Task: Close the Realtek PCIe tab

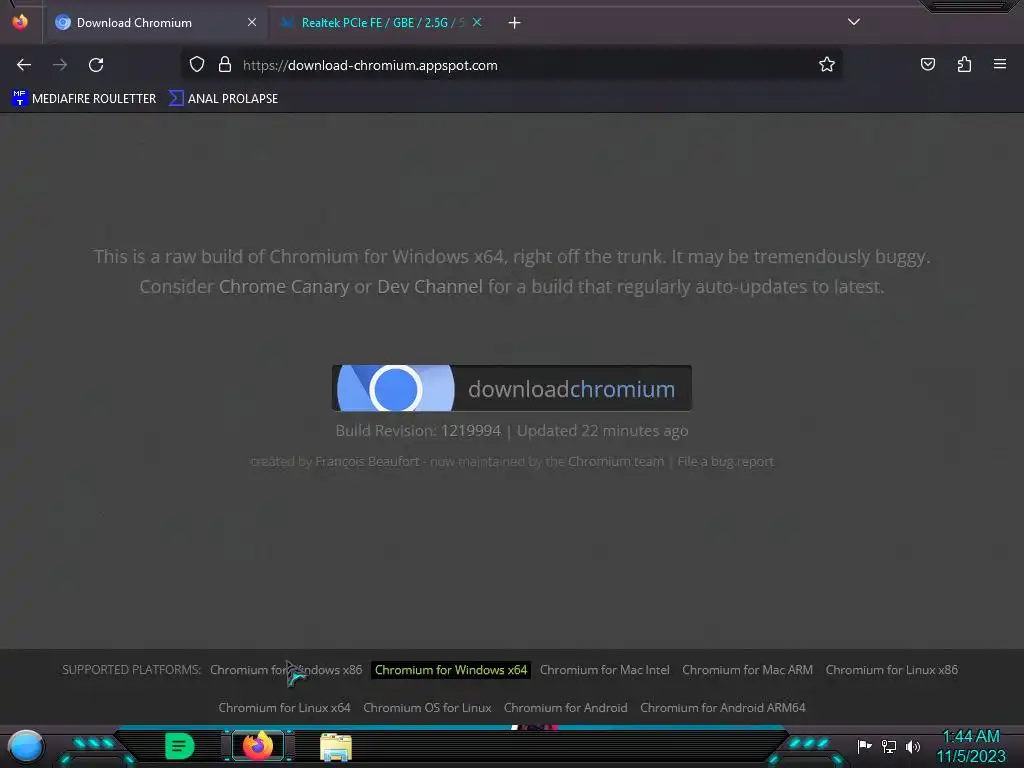Action: point(477,22)
